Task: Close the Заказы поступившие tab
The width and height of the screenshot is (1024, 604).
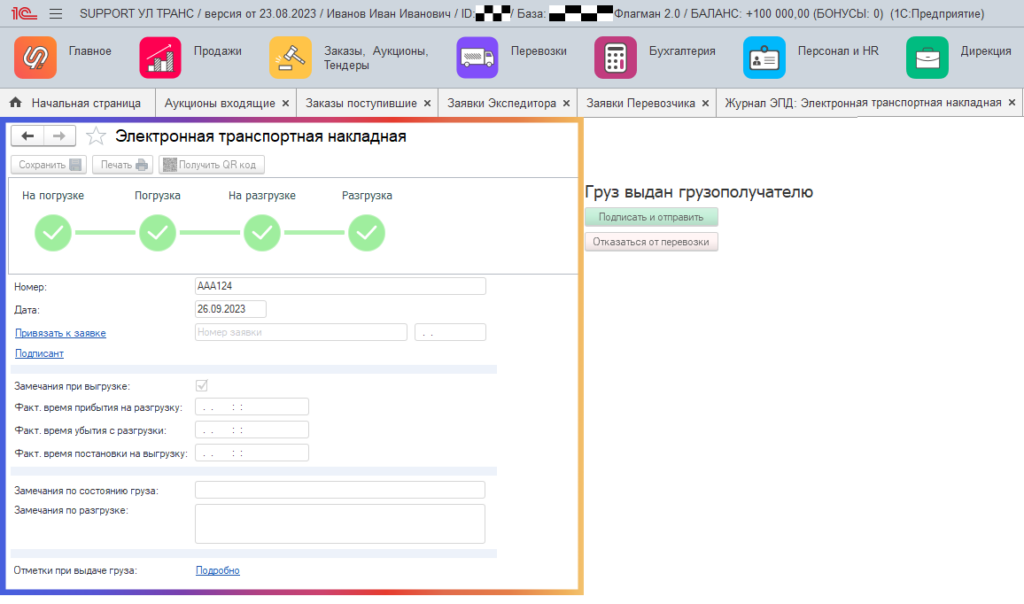Action: click(x=427, y=103)
